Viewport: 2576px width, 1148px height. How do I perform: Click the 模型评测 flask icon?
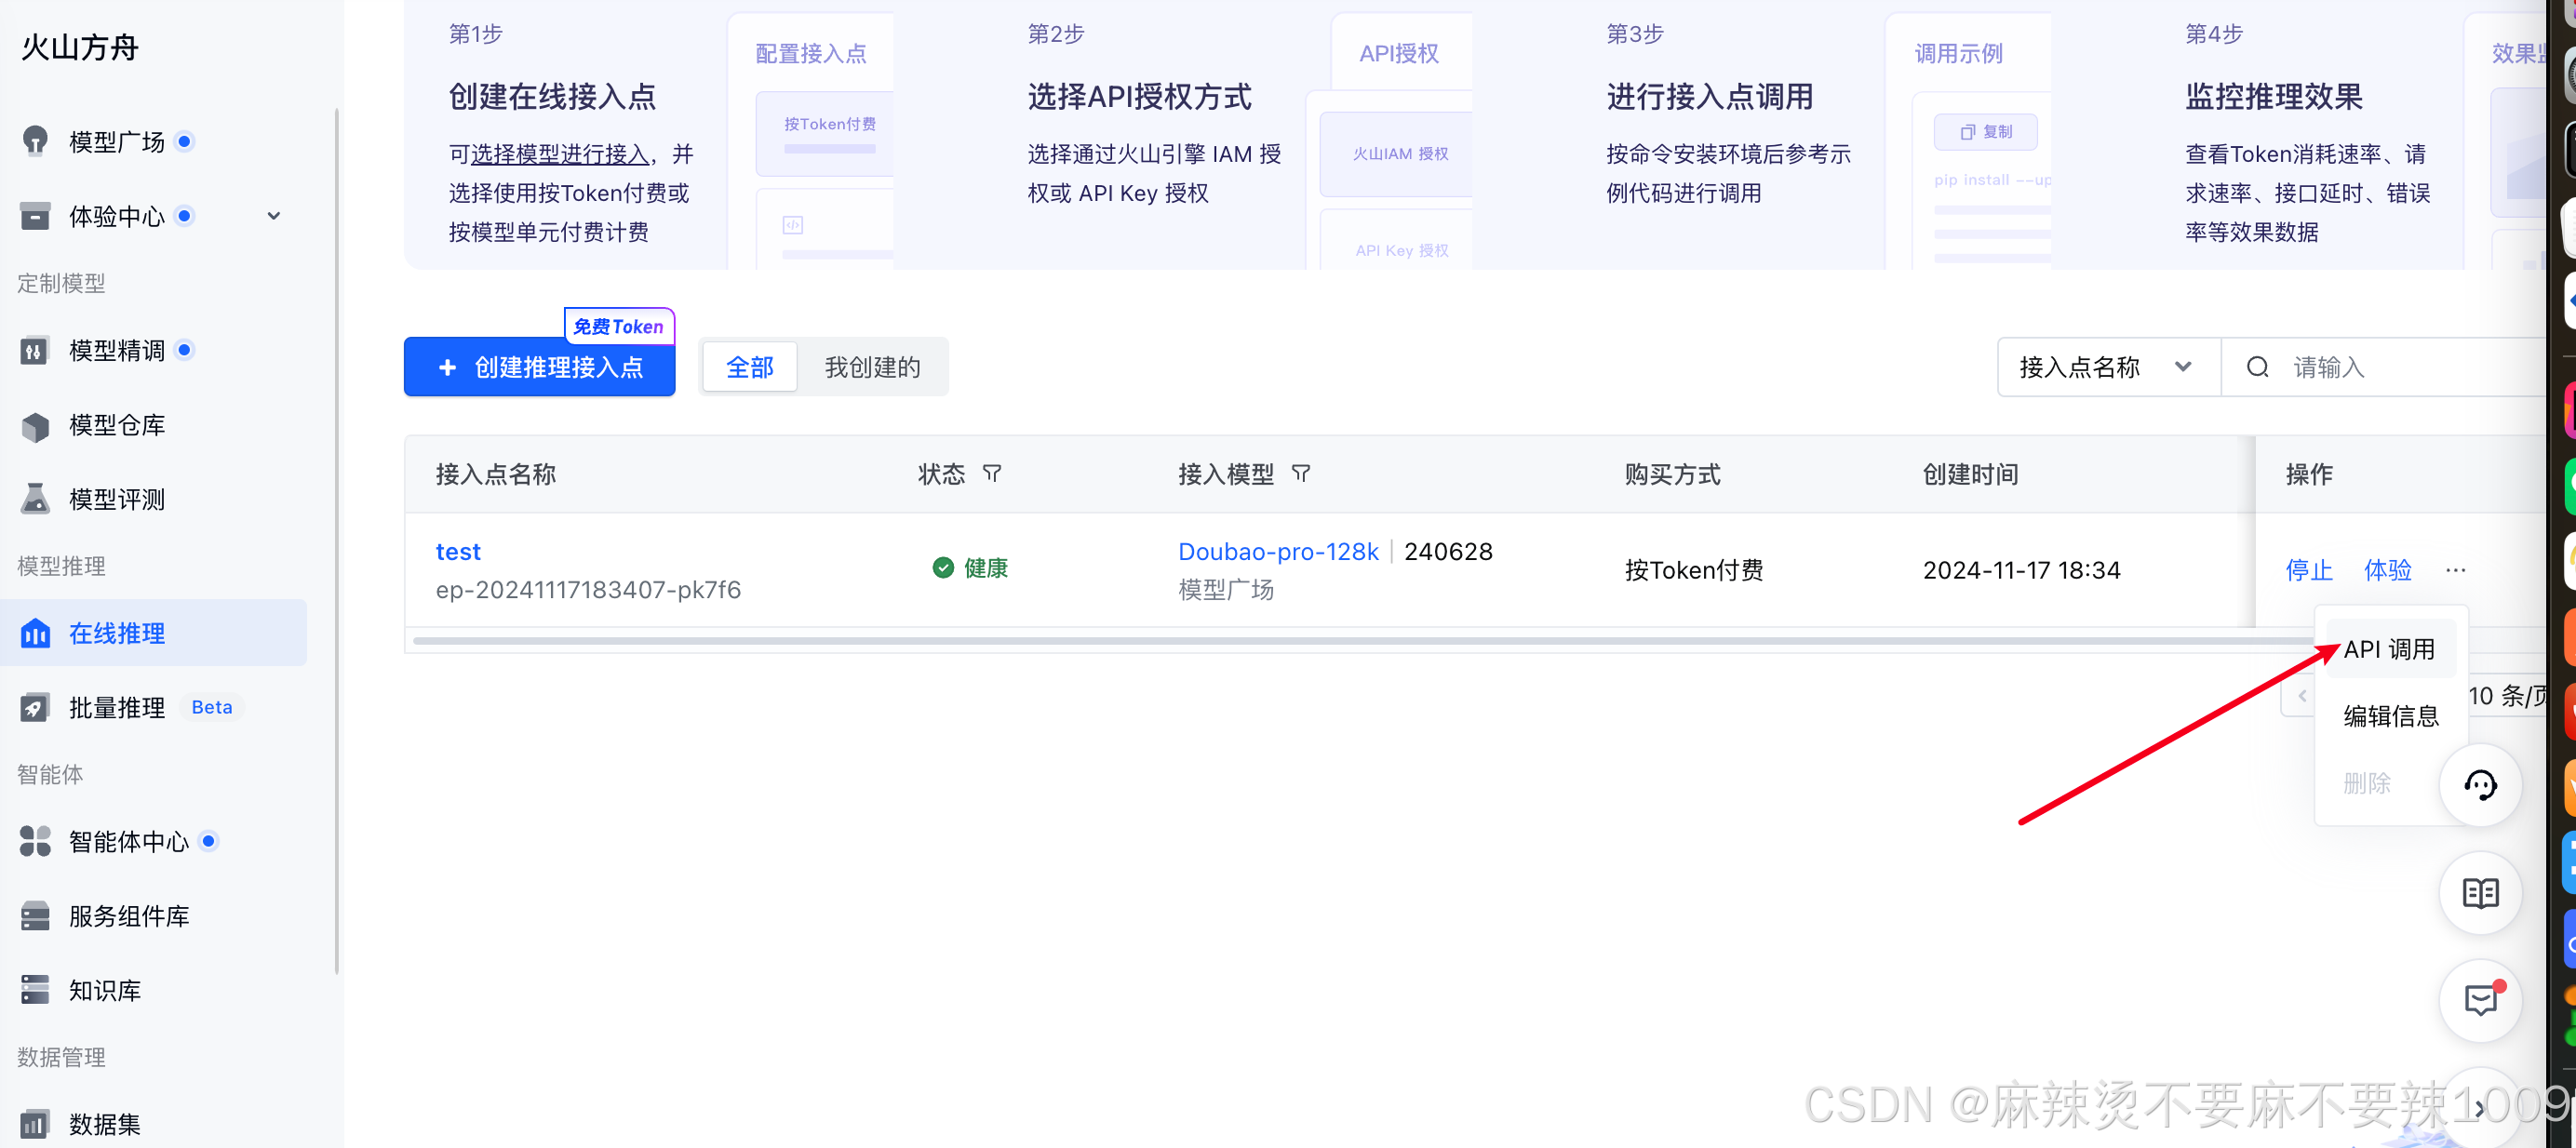click(x=35, y=499)
